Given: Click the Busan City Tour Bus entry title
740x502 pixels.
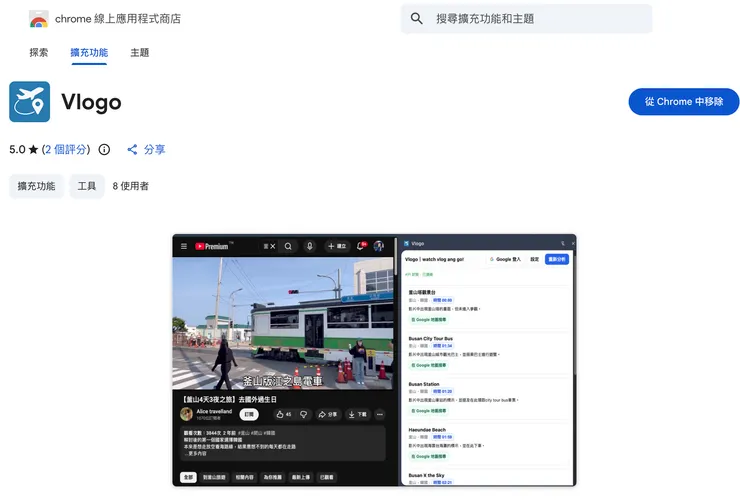Looking at the screenshot, I should coord(430,338).
